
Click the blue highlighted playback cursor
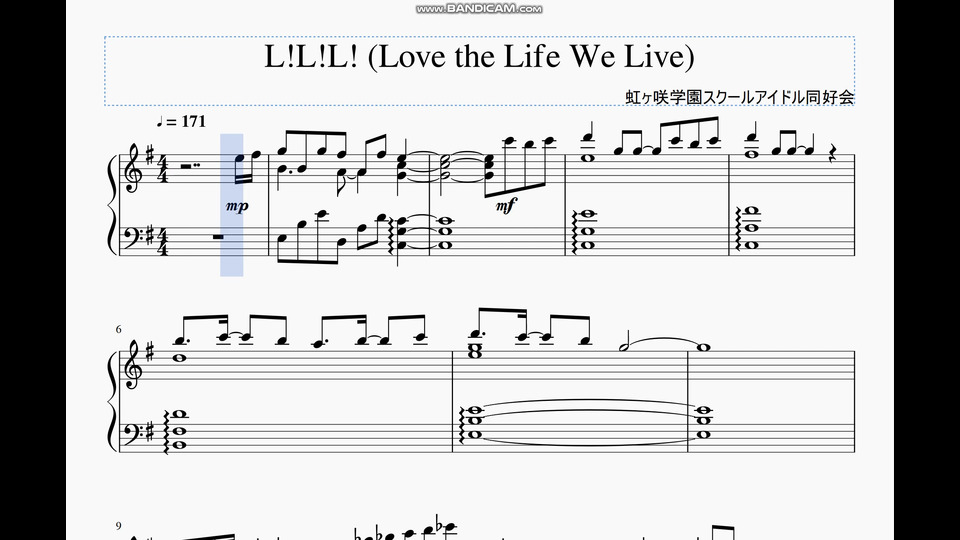point(231,205)
